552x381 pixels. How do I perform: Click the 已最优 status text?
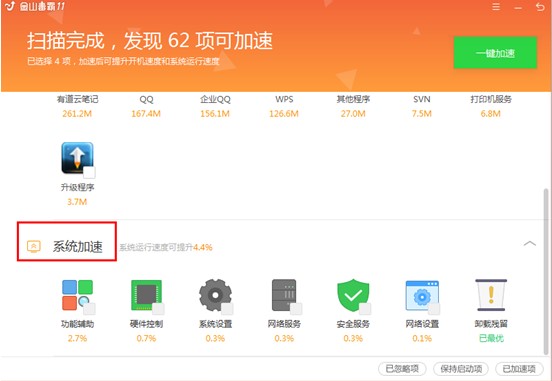(x=491, y=338)
